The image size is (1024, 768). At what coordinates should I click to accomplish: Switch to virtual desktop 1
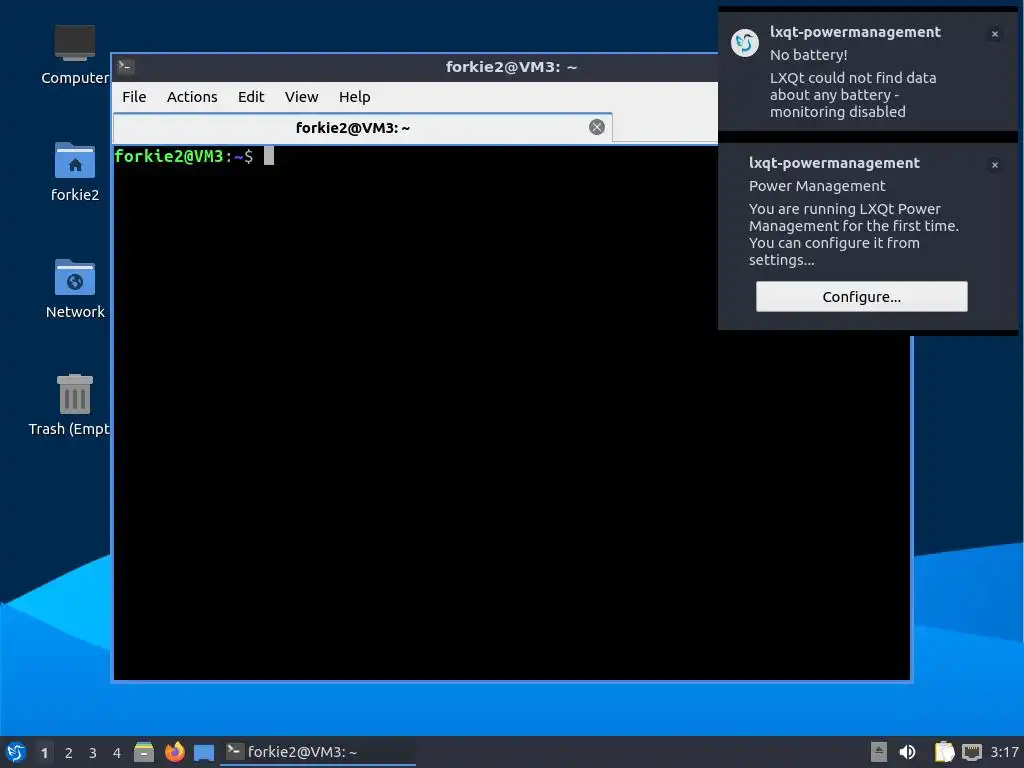point(44,753)
